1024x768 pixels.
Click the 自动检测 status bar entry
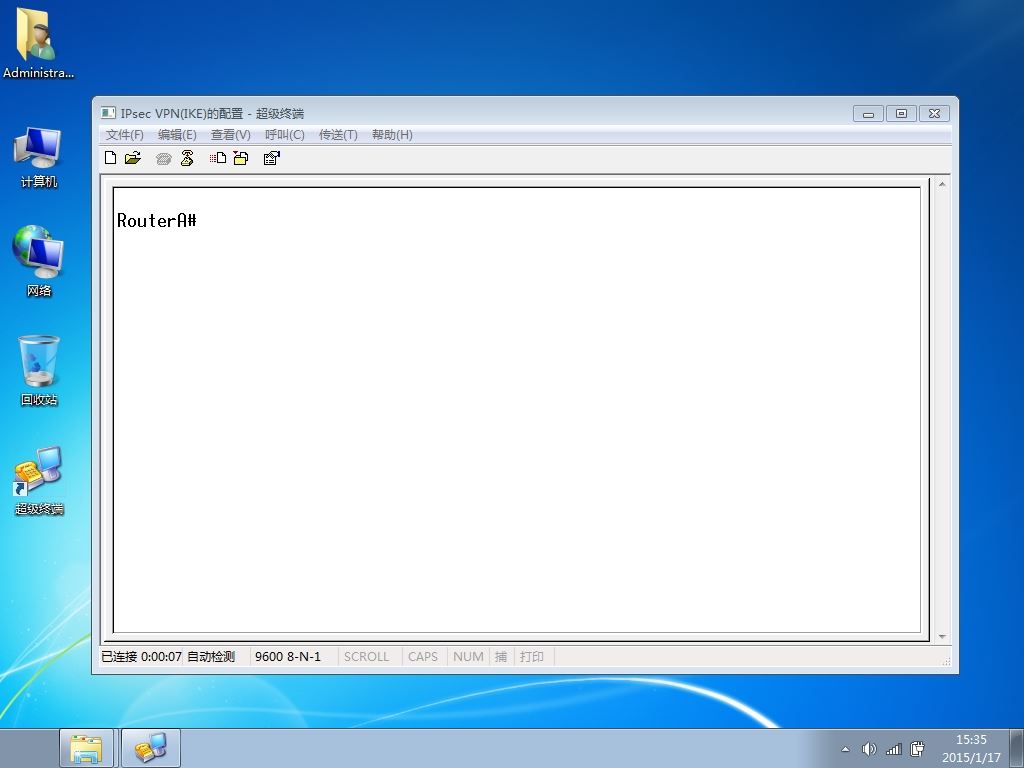pos(211,656)
